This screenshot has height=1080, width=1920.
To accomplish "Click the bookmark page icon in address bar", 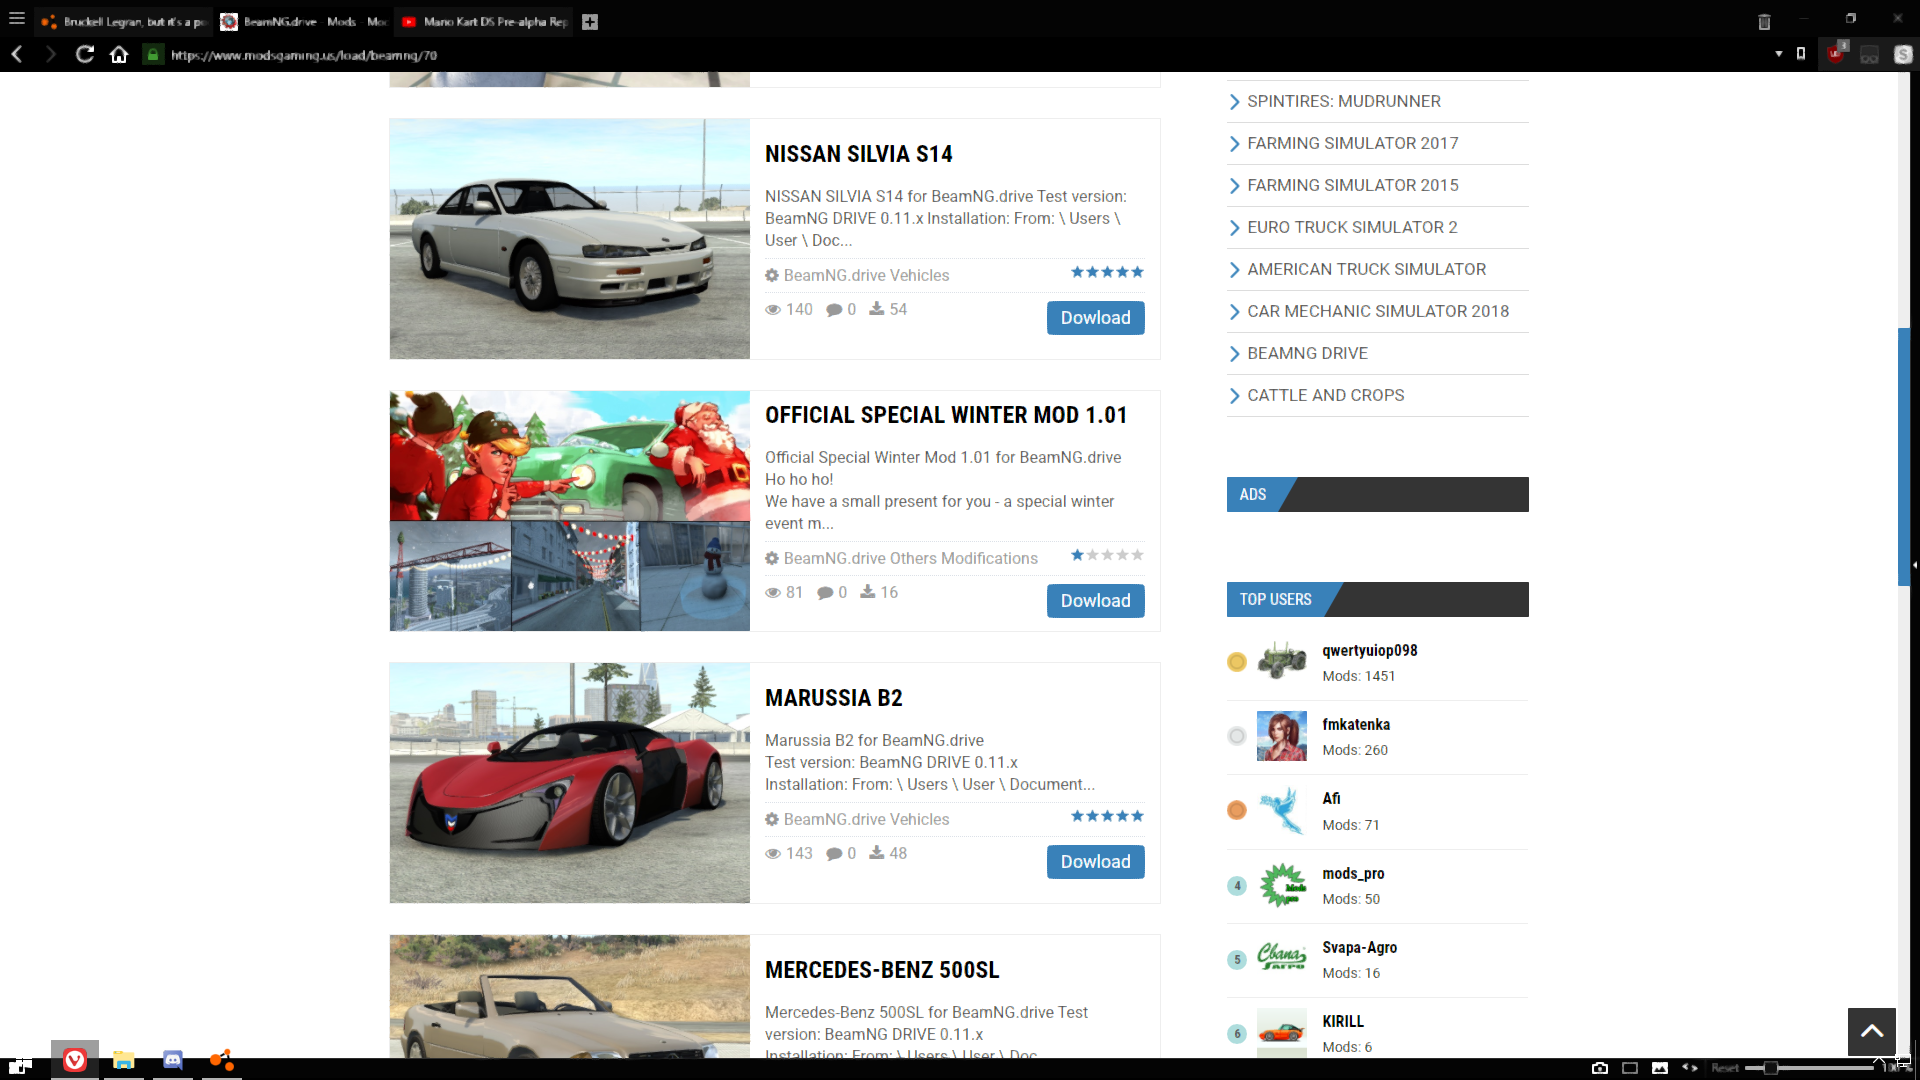I will click(x=1801, y=54).
